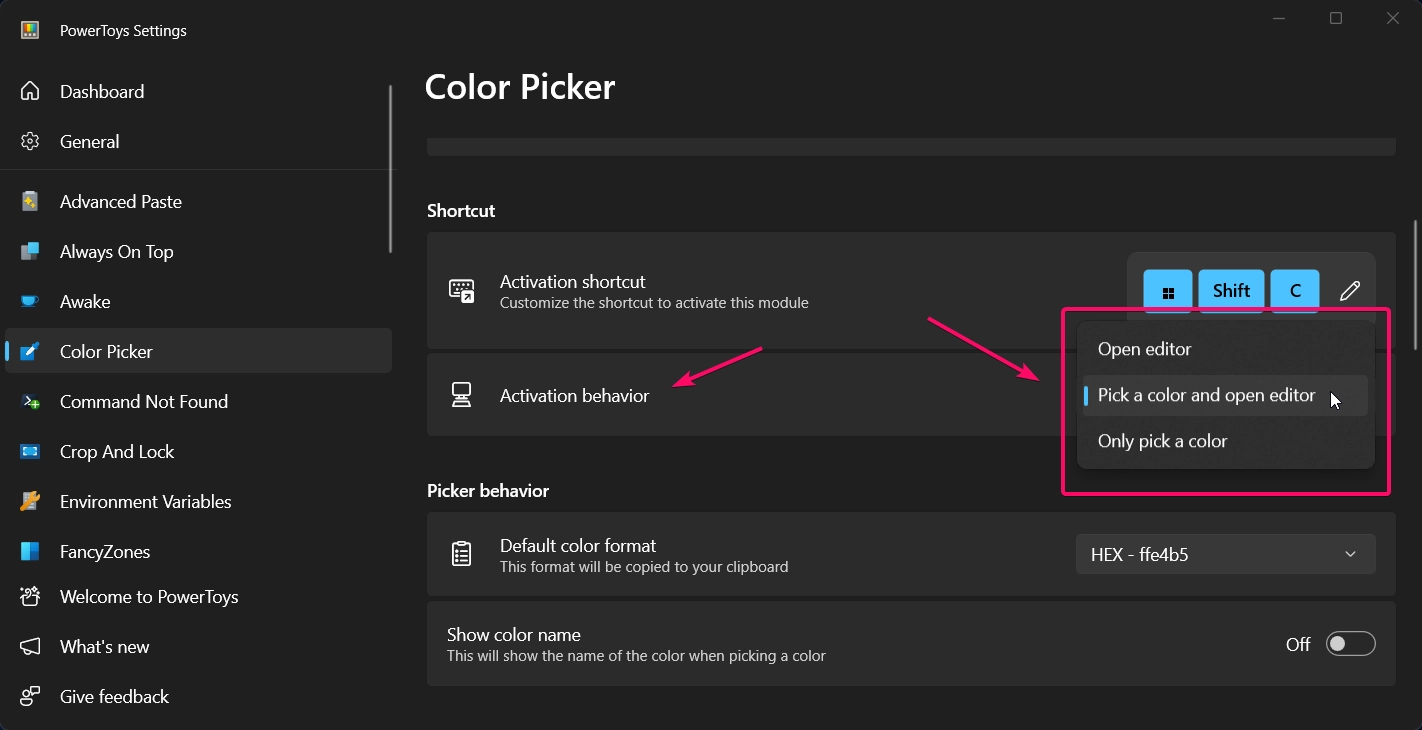The image size is (1422, 730).
Task: Select Color Picker in the sidebar
Action: (x=198, y=351)
